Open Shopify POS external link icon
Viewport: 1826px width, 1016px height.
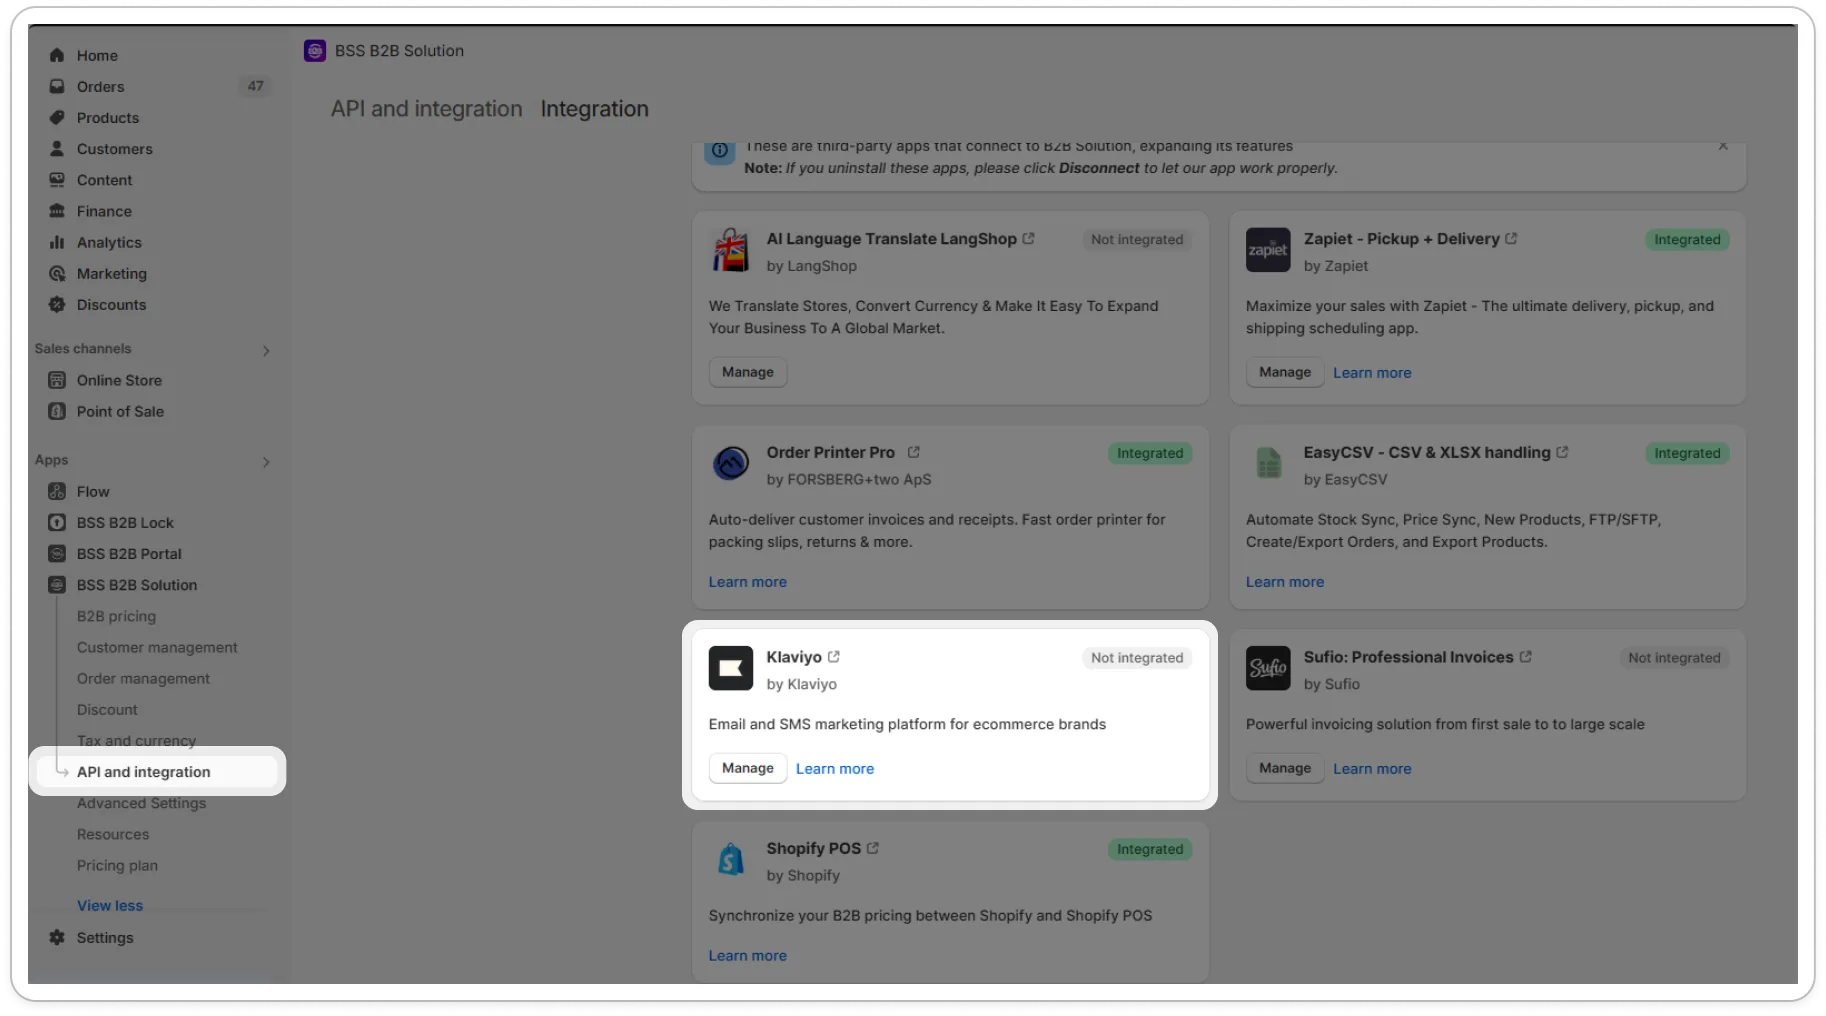click(x=873, y=848)
